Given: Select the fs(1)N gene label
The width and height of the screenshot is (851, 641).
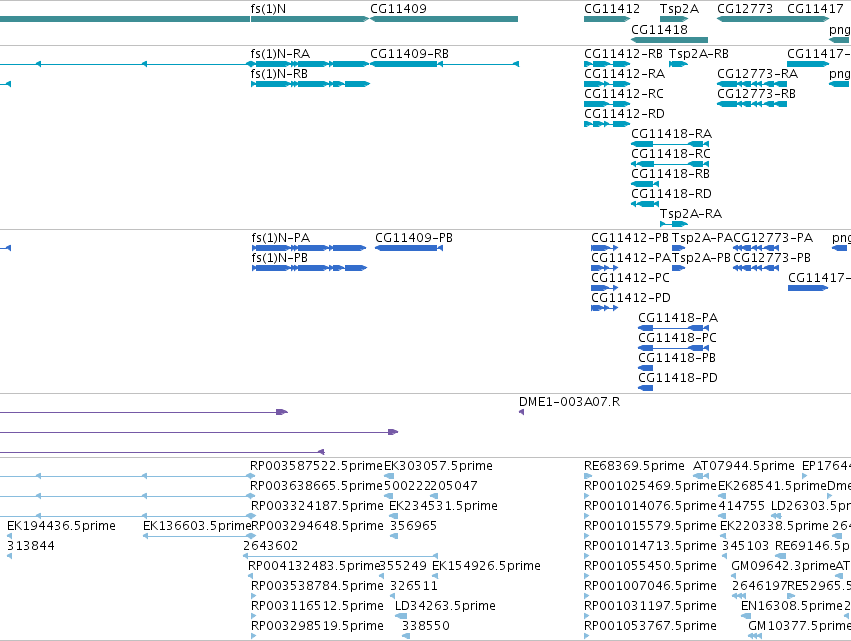Looking at the screenshot, I should (268, 9).
